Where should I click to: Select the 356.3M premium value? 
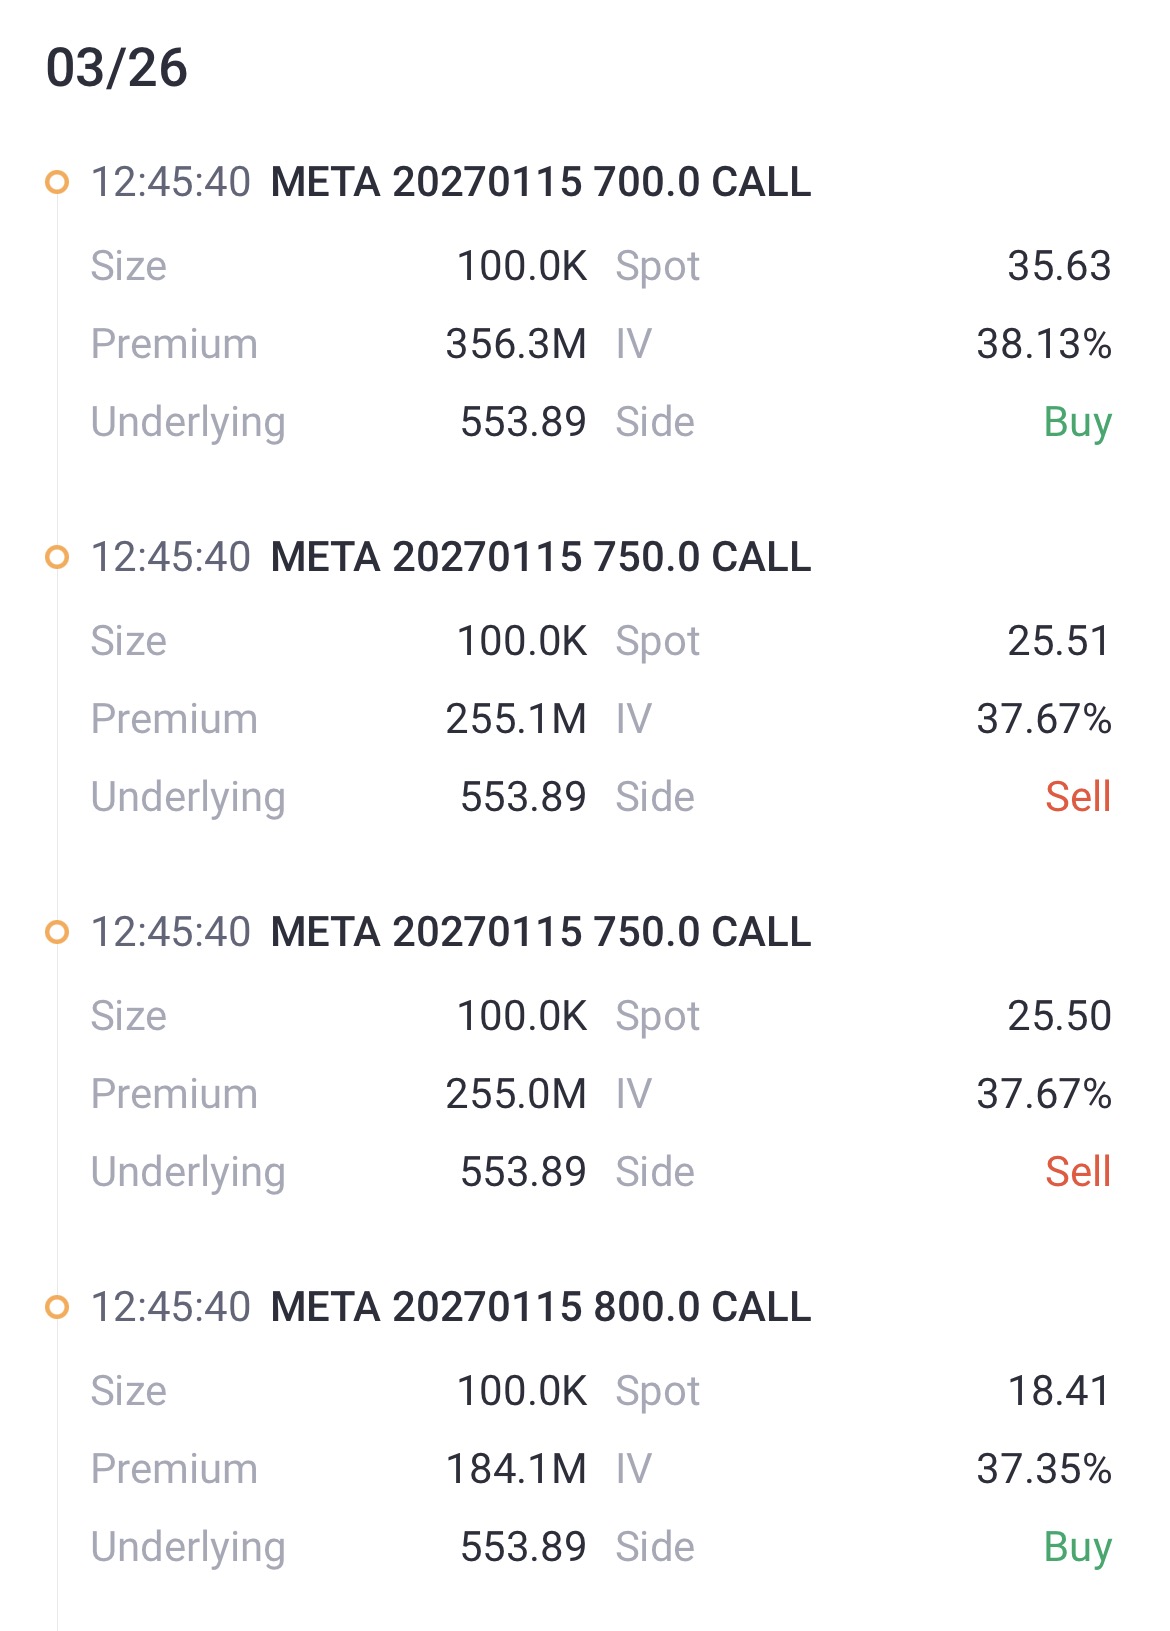[x=516, y=344]
